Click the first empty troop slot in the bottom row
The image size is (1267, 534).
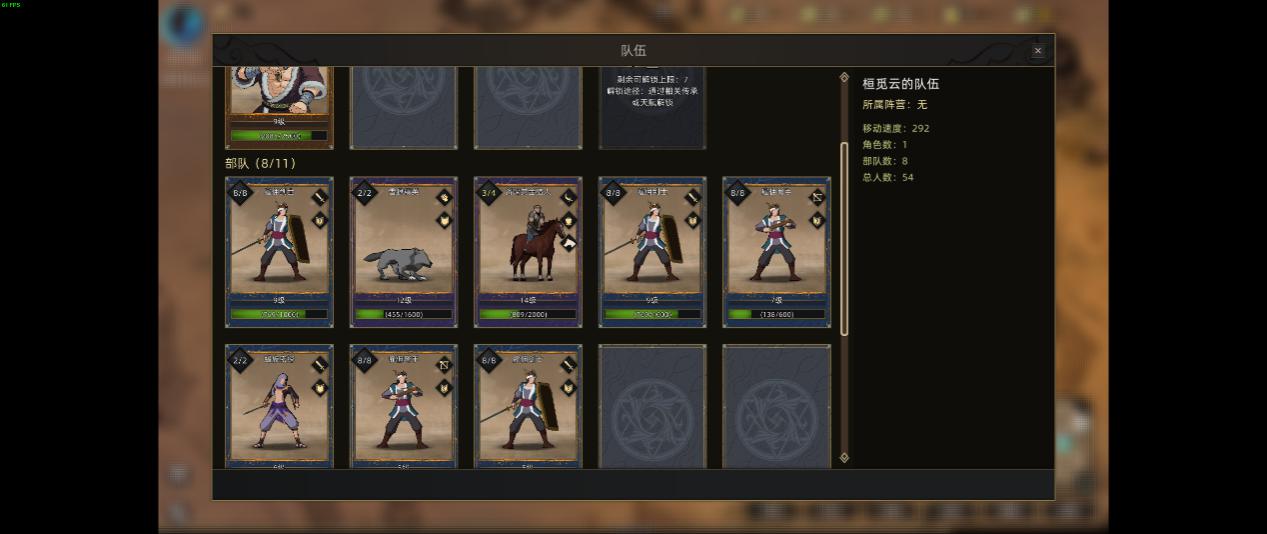coord(653,406)
